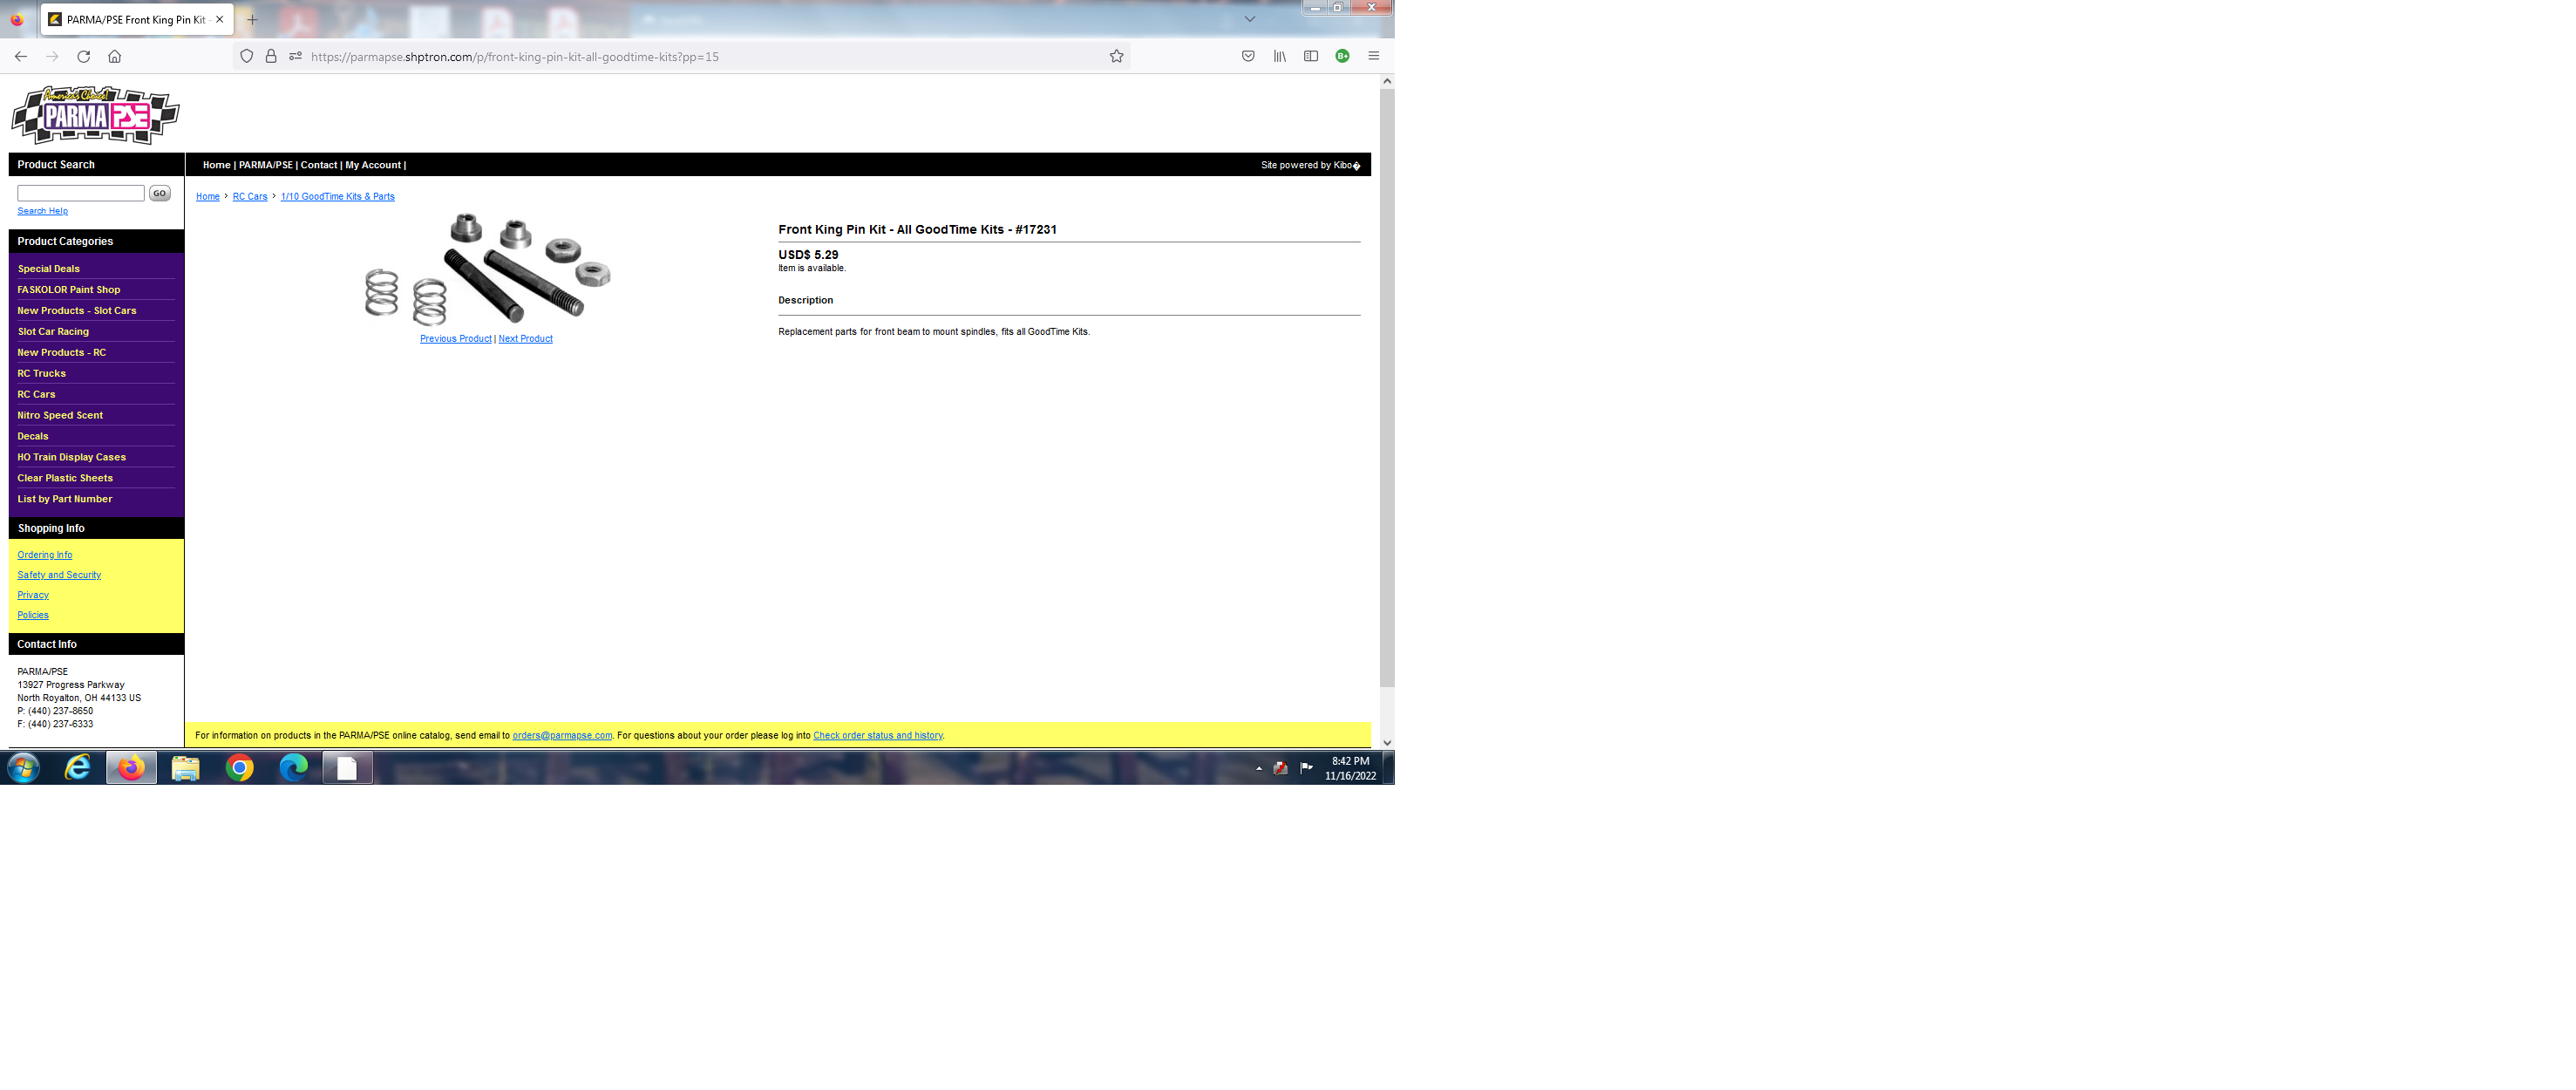Save page to Pocket

click(x=1248, y=56)
